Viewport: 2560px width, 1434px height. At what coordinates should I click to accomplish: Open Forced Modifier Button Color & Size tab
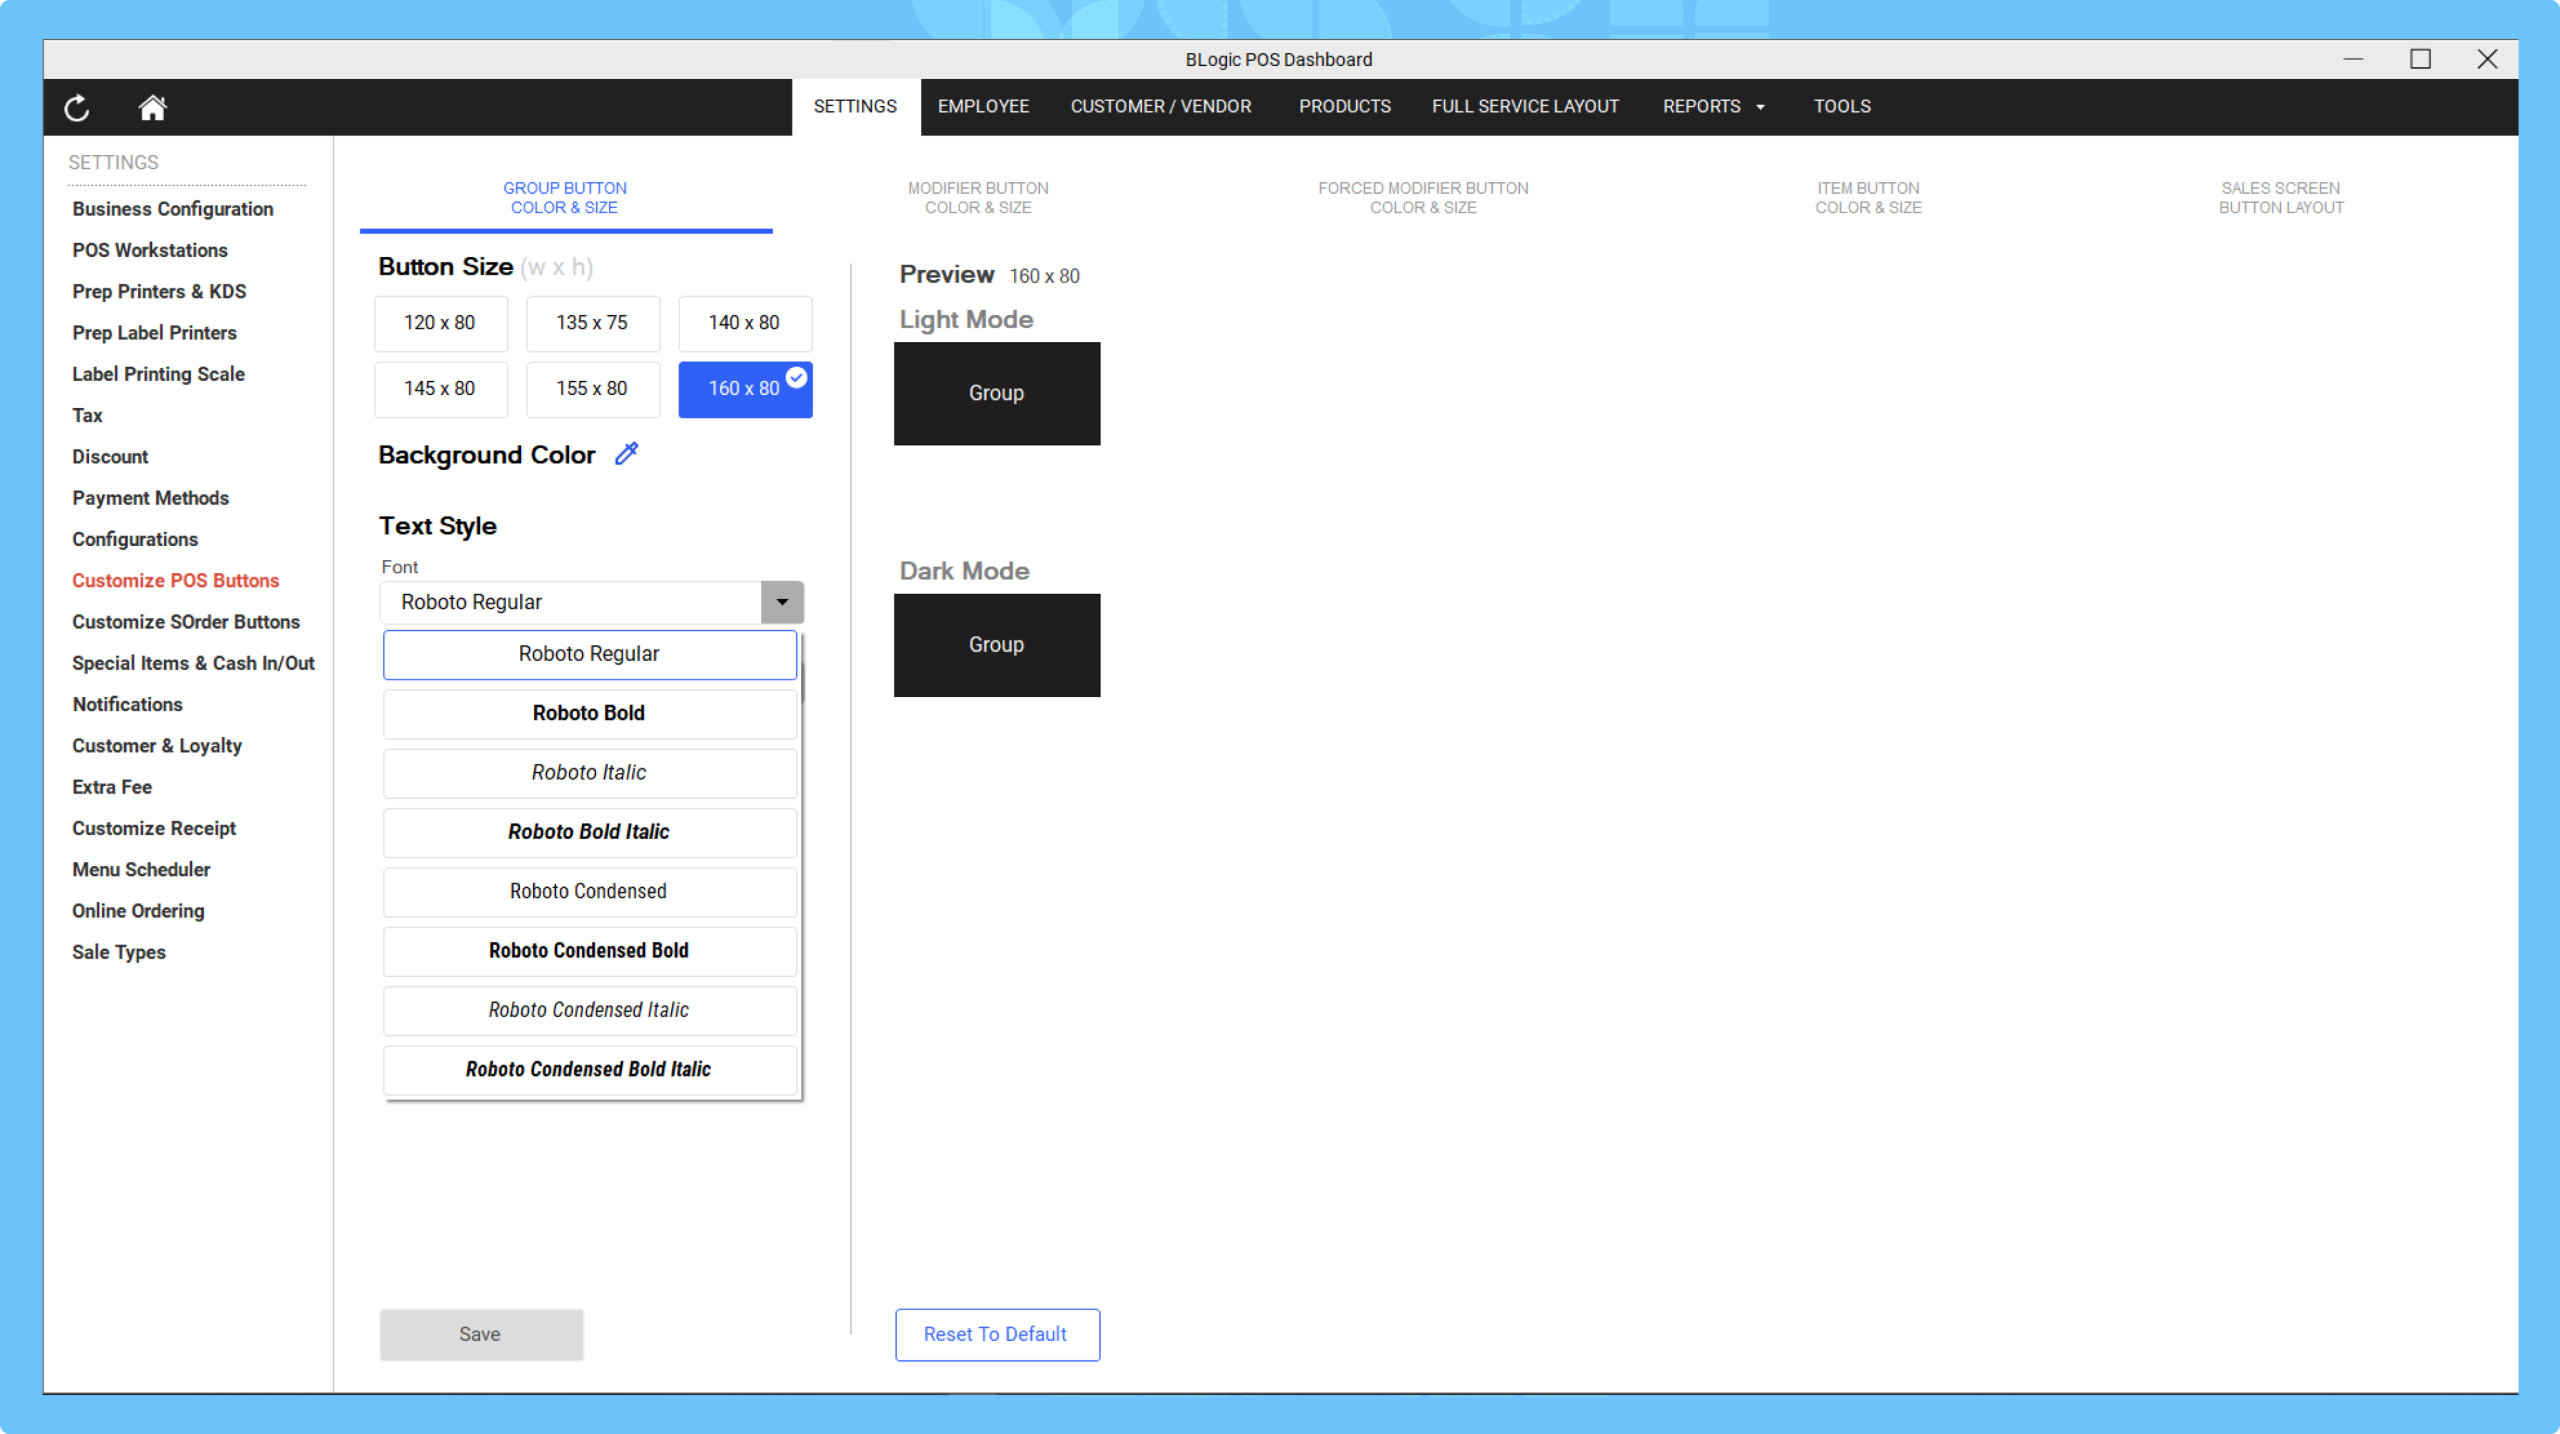point(1423,198)
